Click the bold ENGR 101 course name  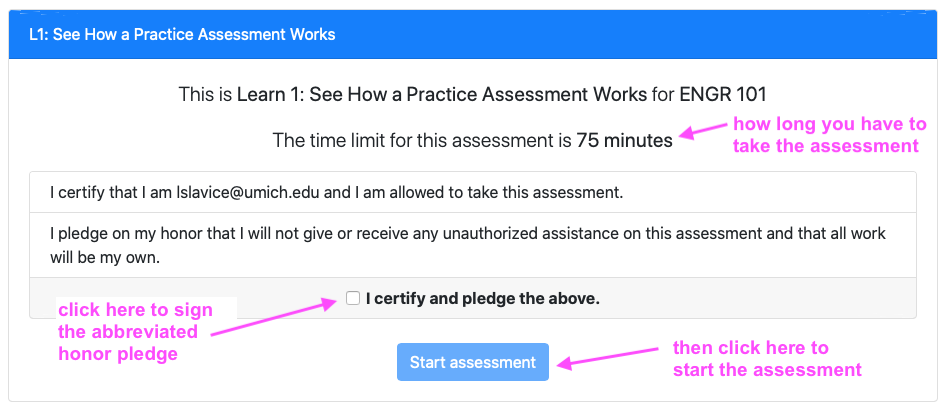[x=723, y=94]
